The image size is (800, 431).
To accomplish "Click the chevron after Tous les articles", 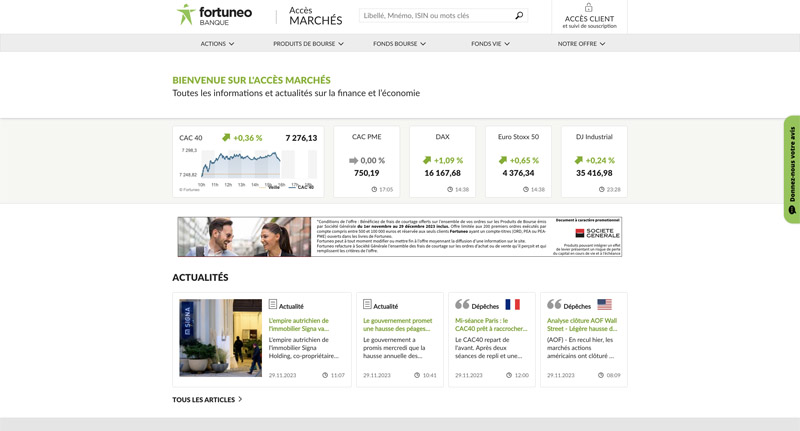I will (x=240, y=399).
